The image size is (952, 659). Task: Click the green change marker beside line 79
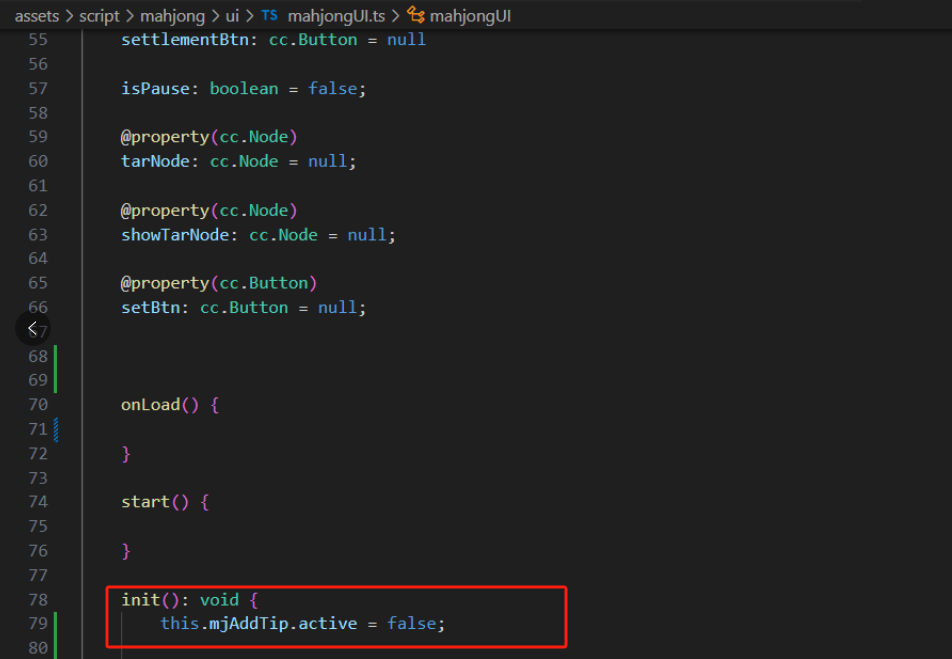tap(56, 635)
